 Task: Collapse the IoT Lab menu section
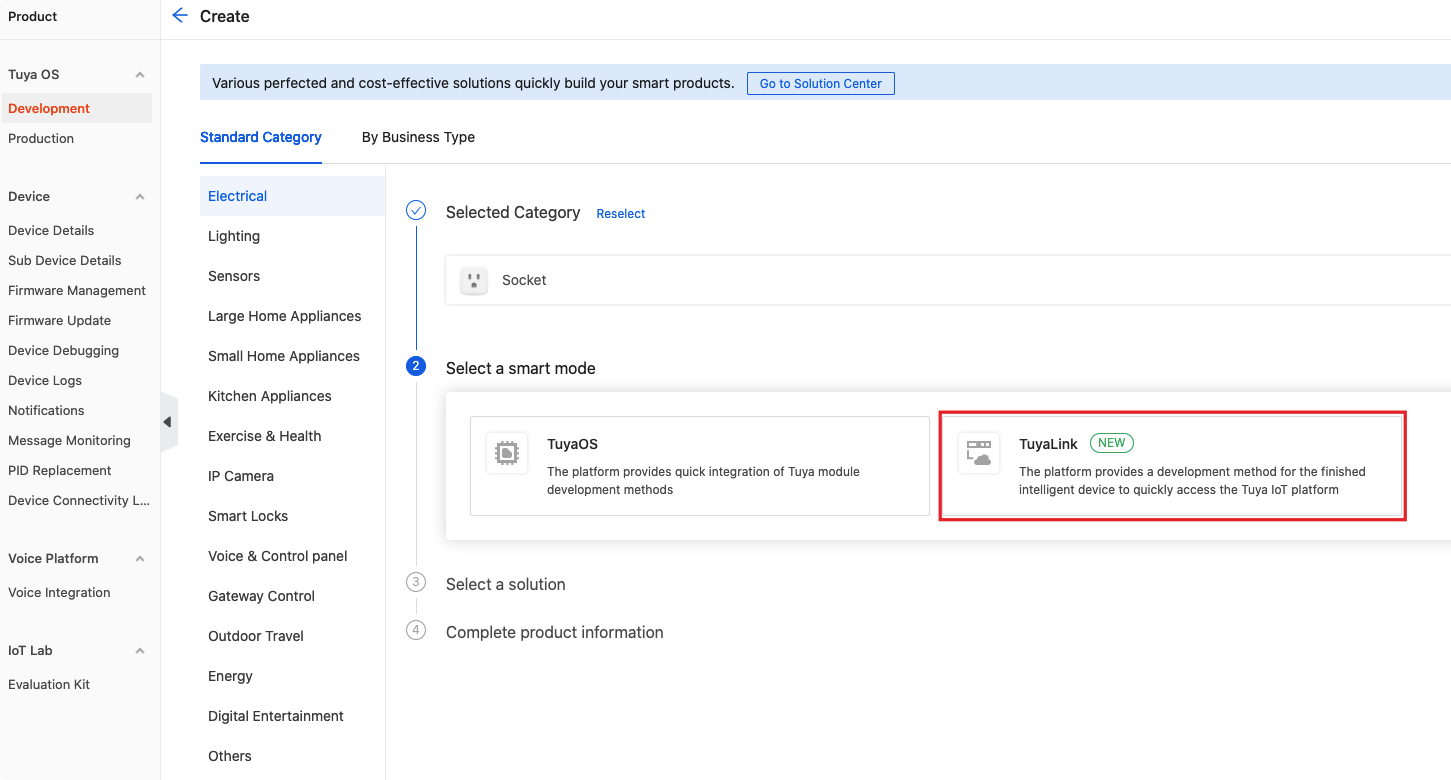pyautogui.click(x=140, y=651)
